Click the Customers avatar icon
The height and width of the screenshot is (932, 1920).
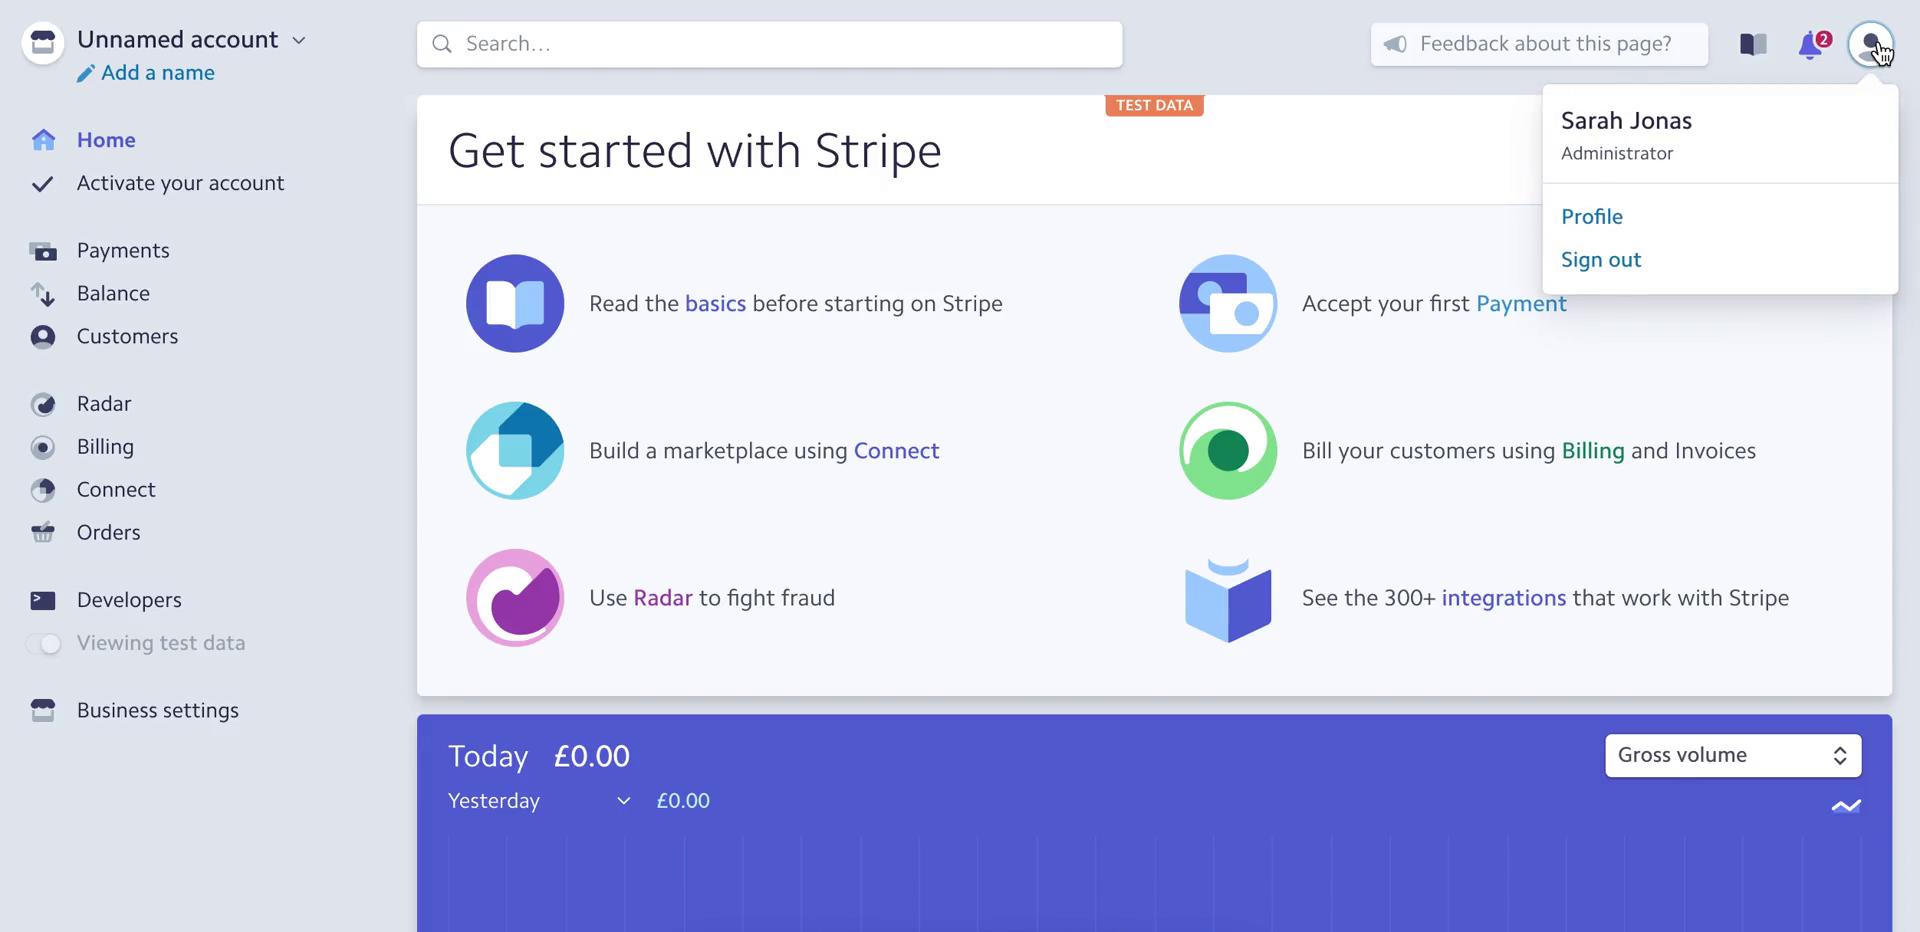point(43,337)
